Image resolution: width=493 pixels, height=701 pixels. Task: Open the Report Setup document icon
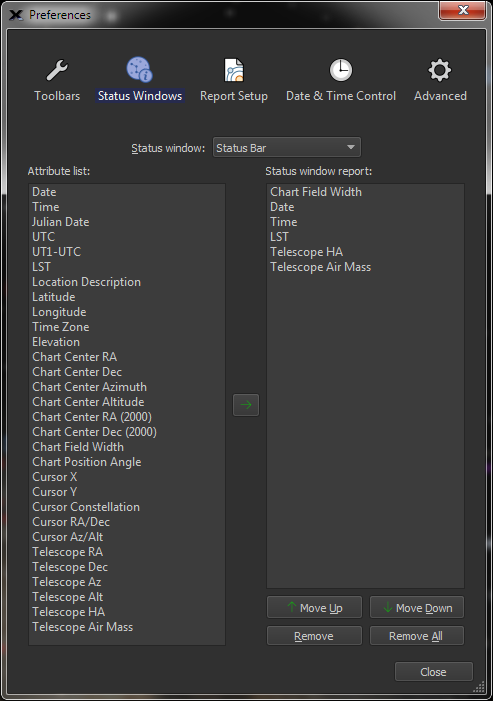(x=234, y=70)
